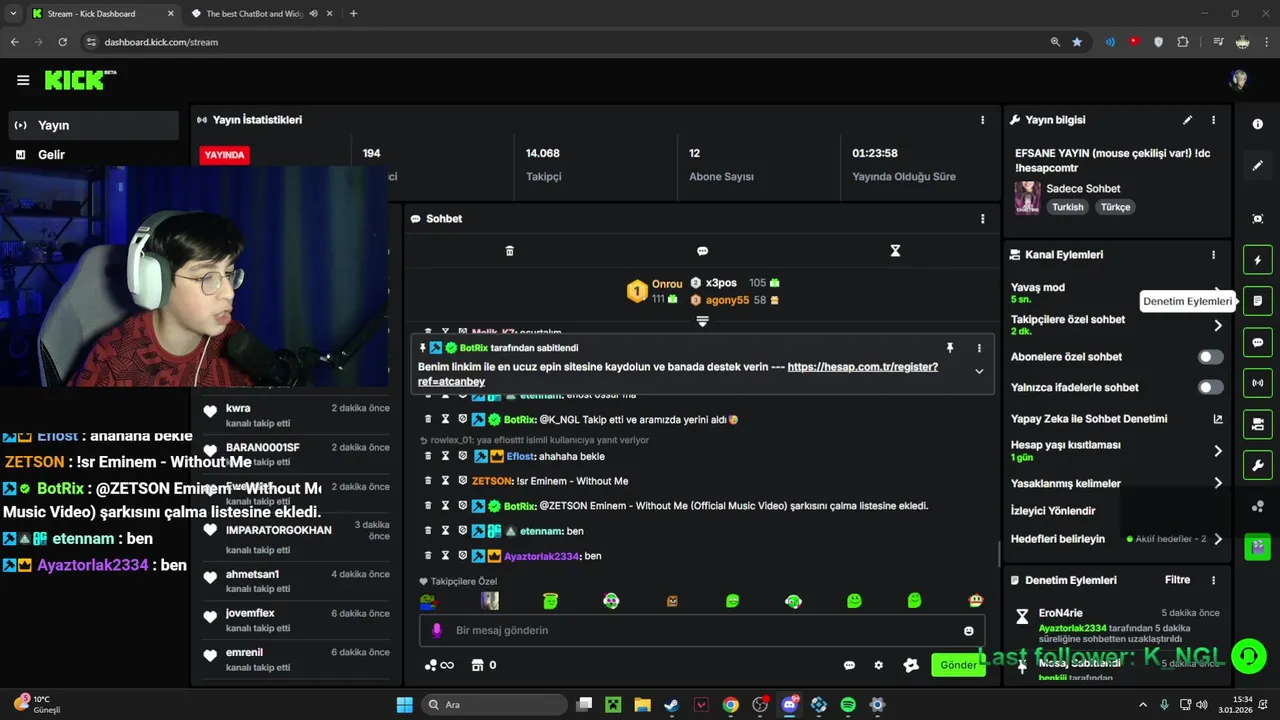This screenshot has height=720, width=1280.
Task: Open pinned message three-dot options
Action: coord(979,348)
